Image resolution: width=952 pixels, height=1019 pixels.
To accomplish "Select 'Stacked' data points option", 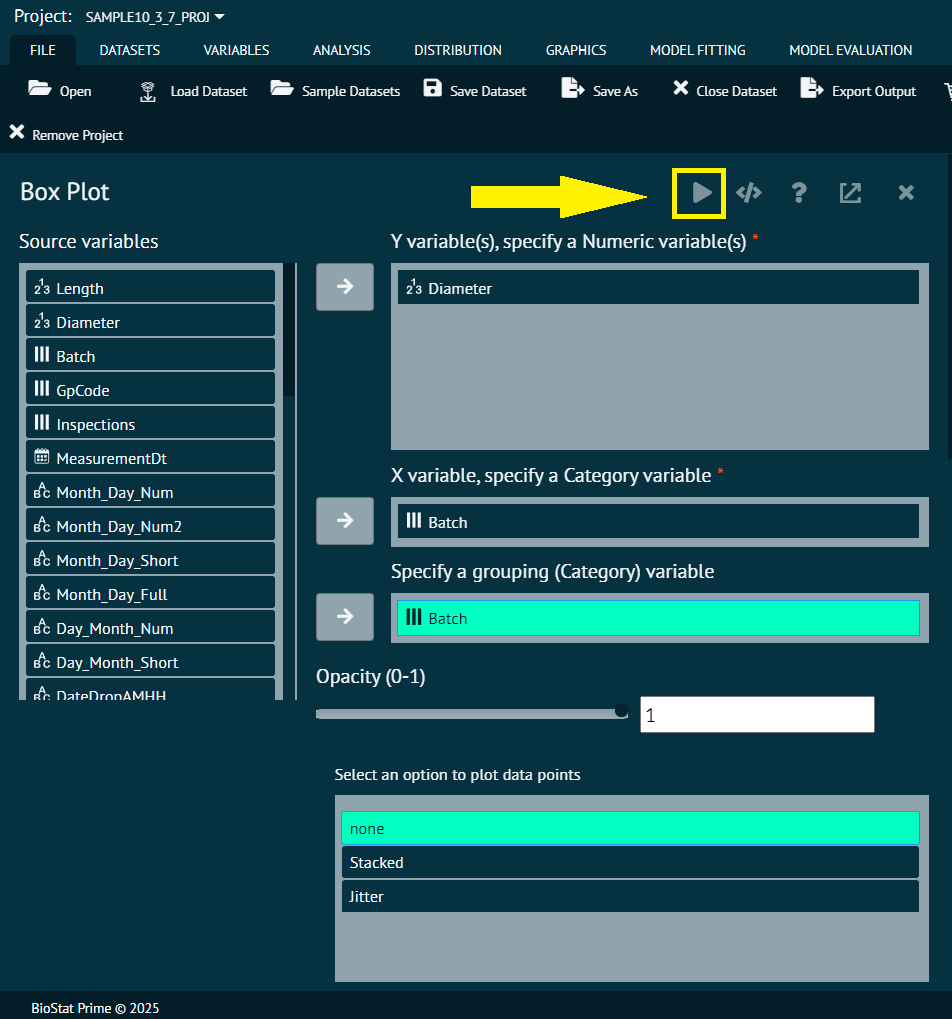I will [x=629, y=862].
